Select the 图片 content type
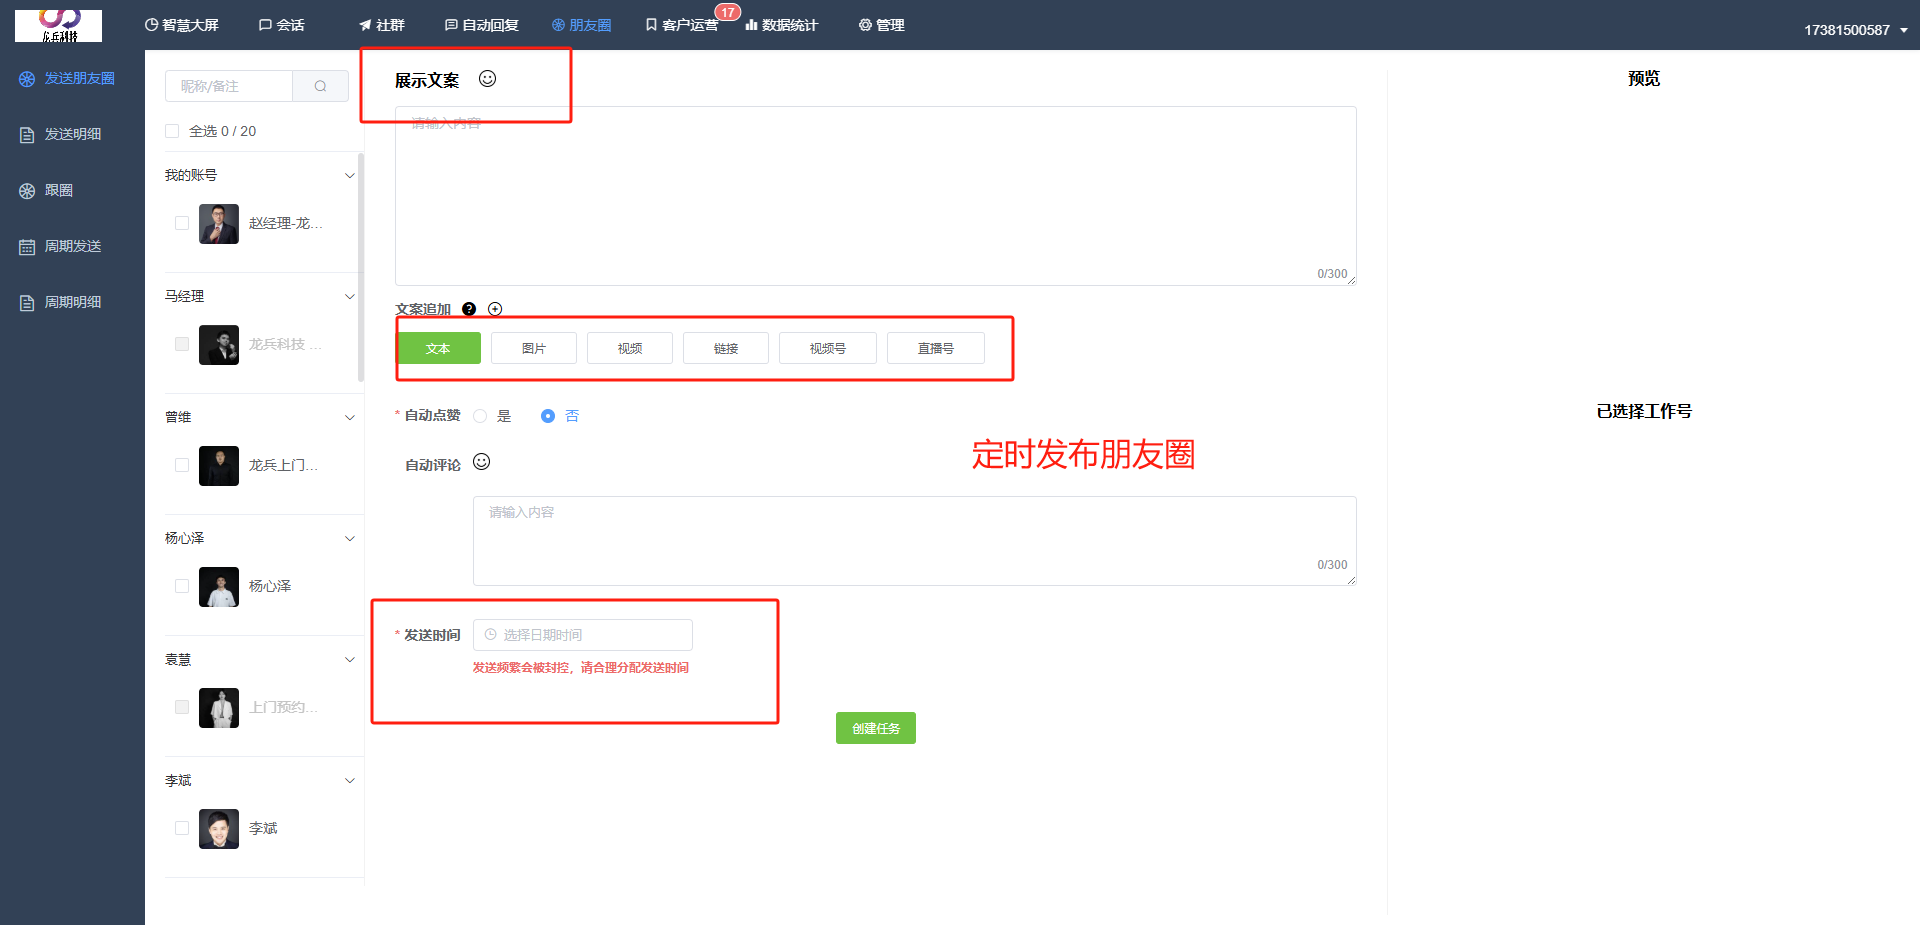Screen dimensions: 1920x925 pyautogui.click(x=534, y=348)
